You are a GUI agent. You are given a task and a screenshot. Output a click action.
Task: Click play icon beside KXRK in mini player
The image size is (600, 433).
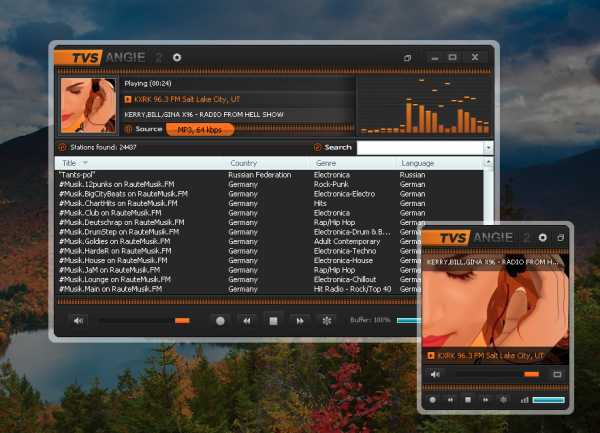click(431, 356)
